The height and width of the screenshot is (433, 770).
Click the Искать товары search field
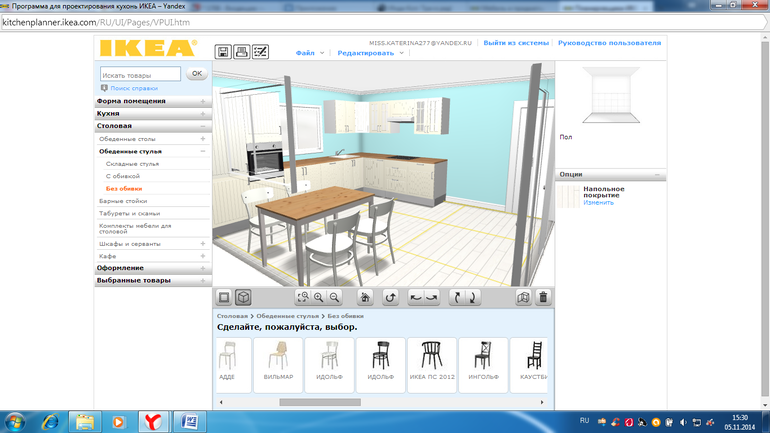[x=140, y=74]
